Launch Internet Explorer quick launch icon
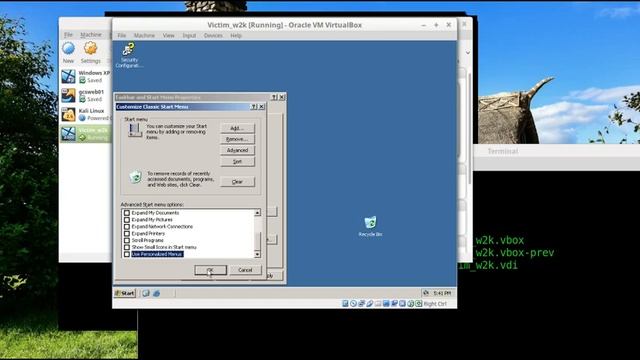Viewport: 640px width, 360px height. pyautogui.click(x=156, y=293)
